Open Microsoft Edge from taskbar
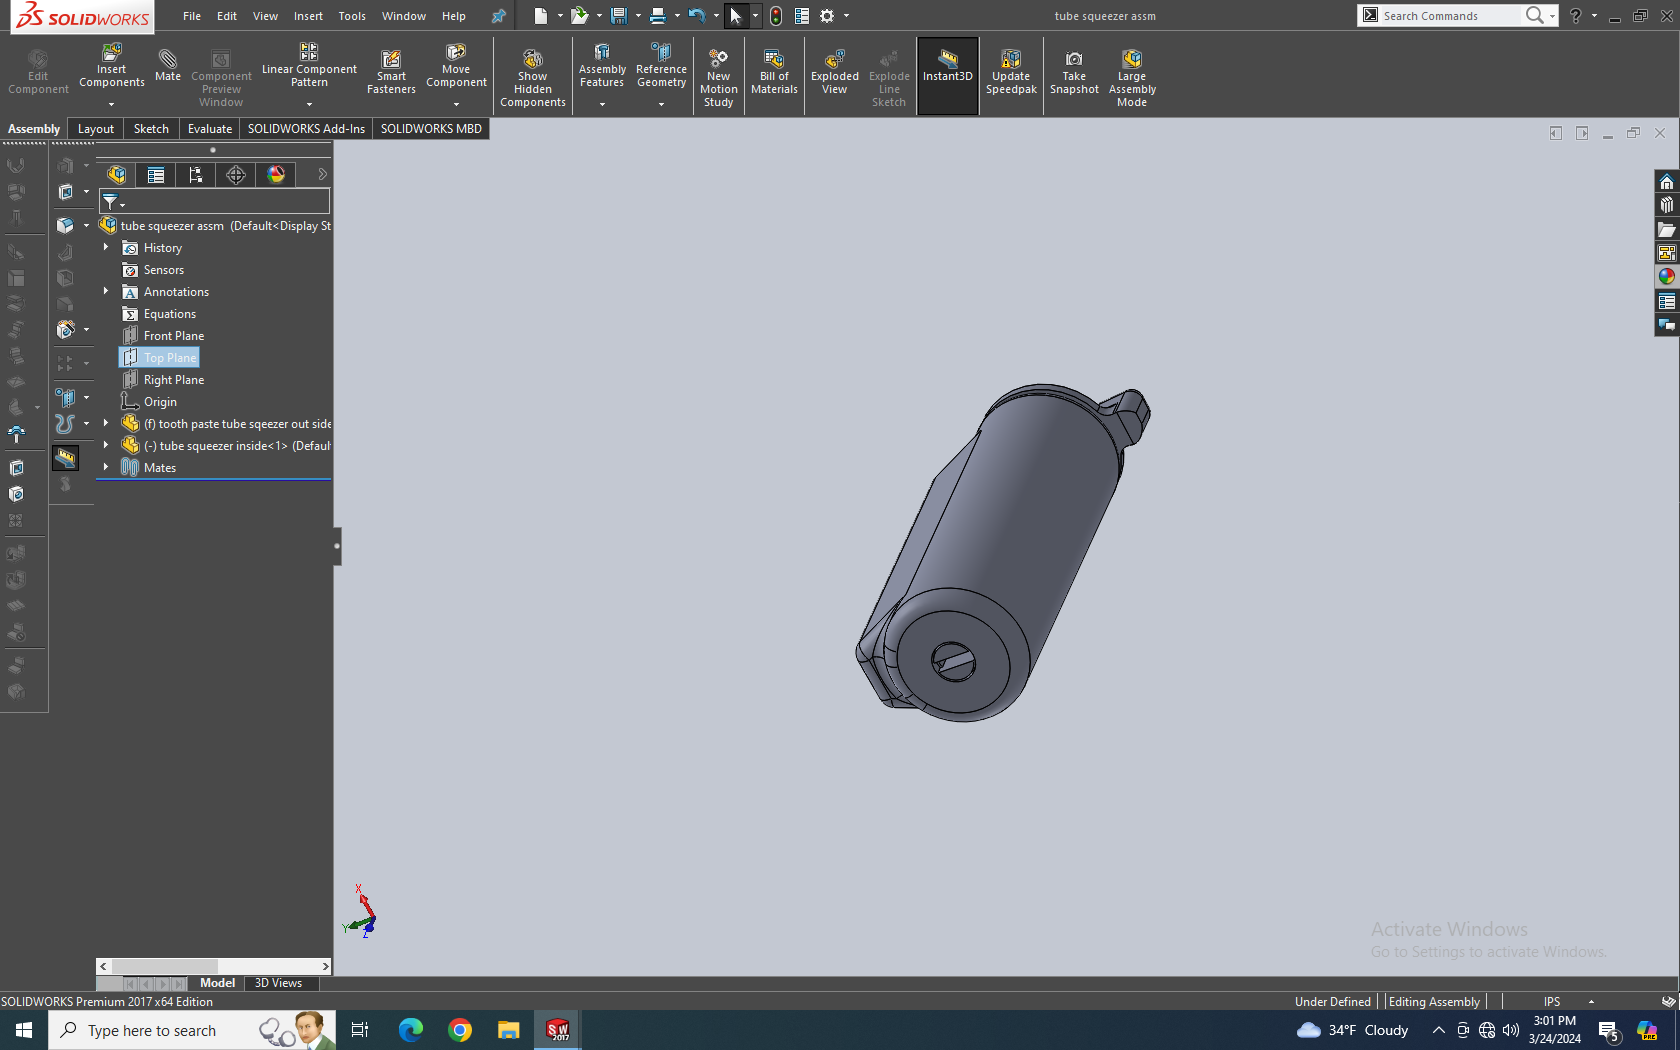This screenshot has height=1050, width=1680. 411,1030
